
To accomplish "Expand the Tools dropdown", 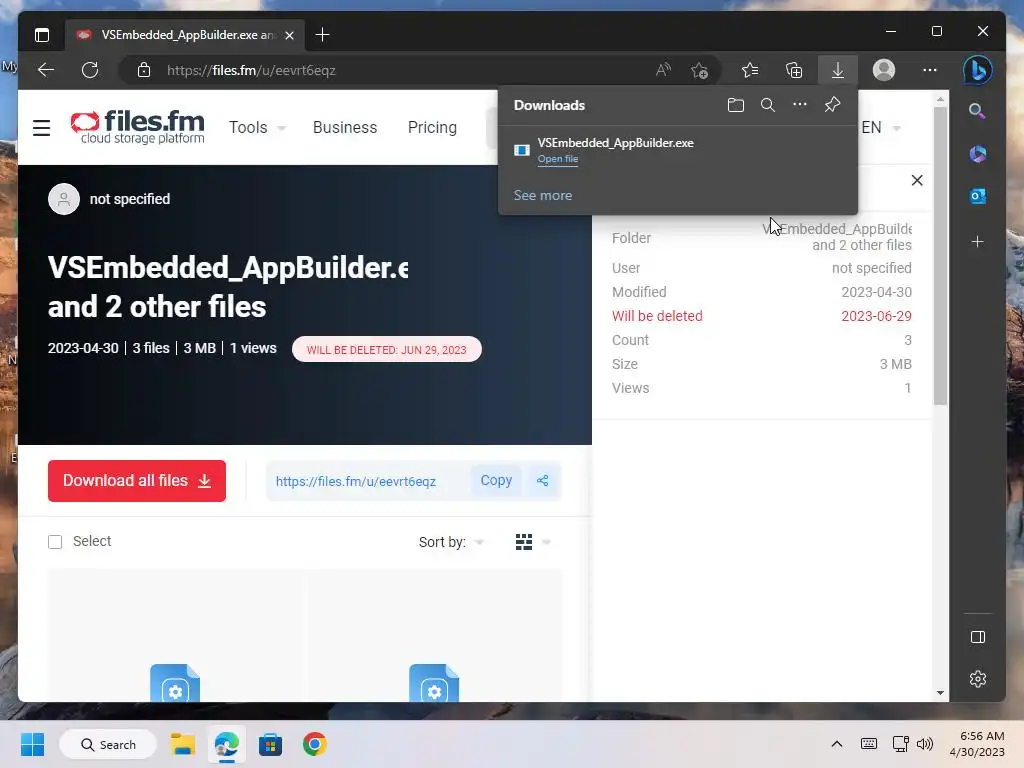I will (x=257, y=127).
